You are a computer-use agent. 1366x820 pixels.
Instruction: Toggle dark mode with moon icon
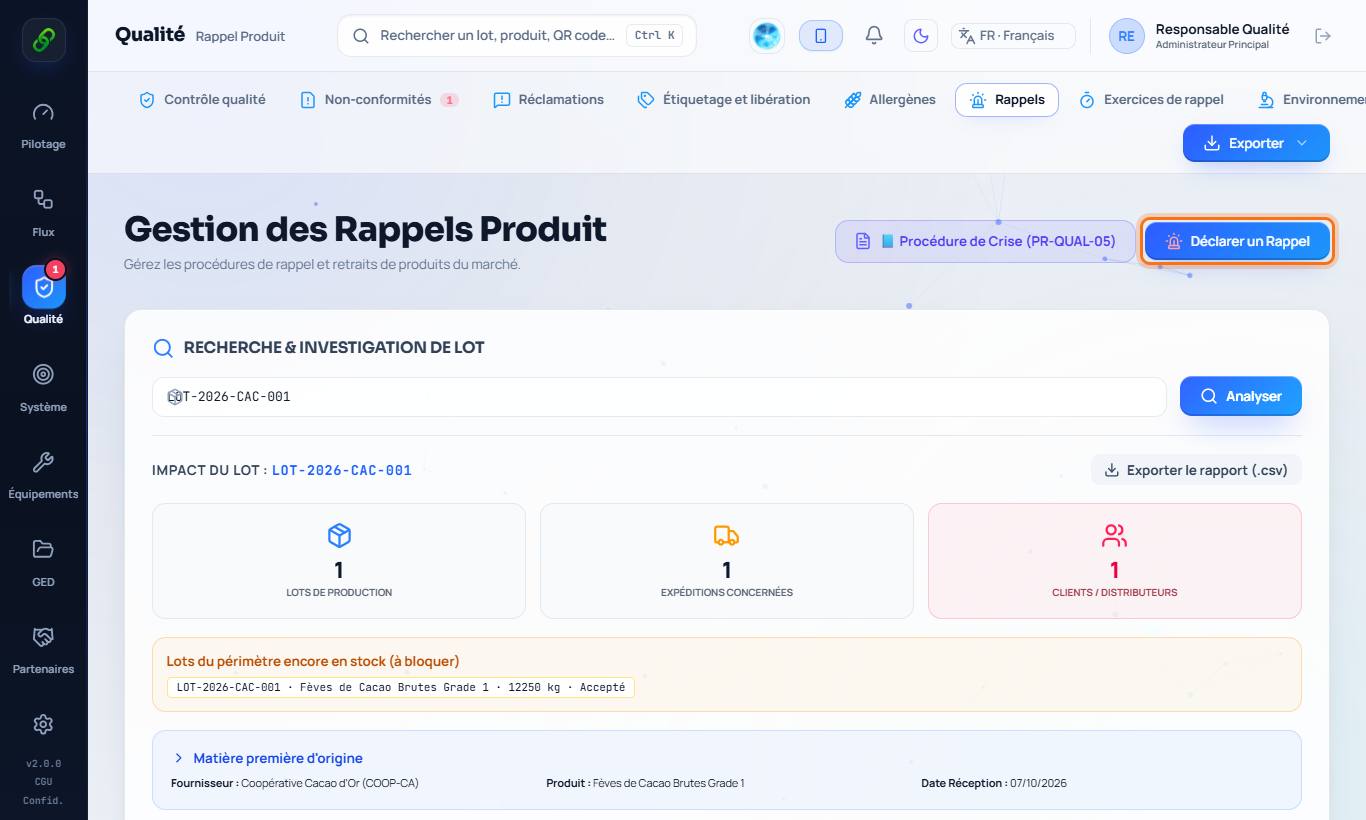pos(920,36)
